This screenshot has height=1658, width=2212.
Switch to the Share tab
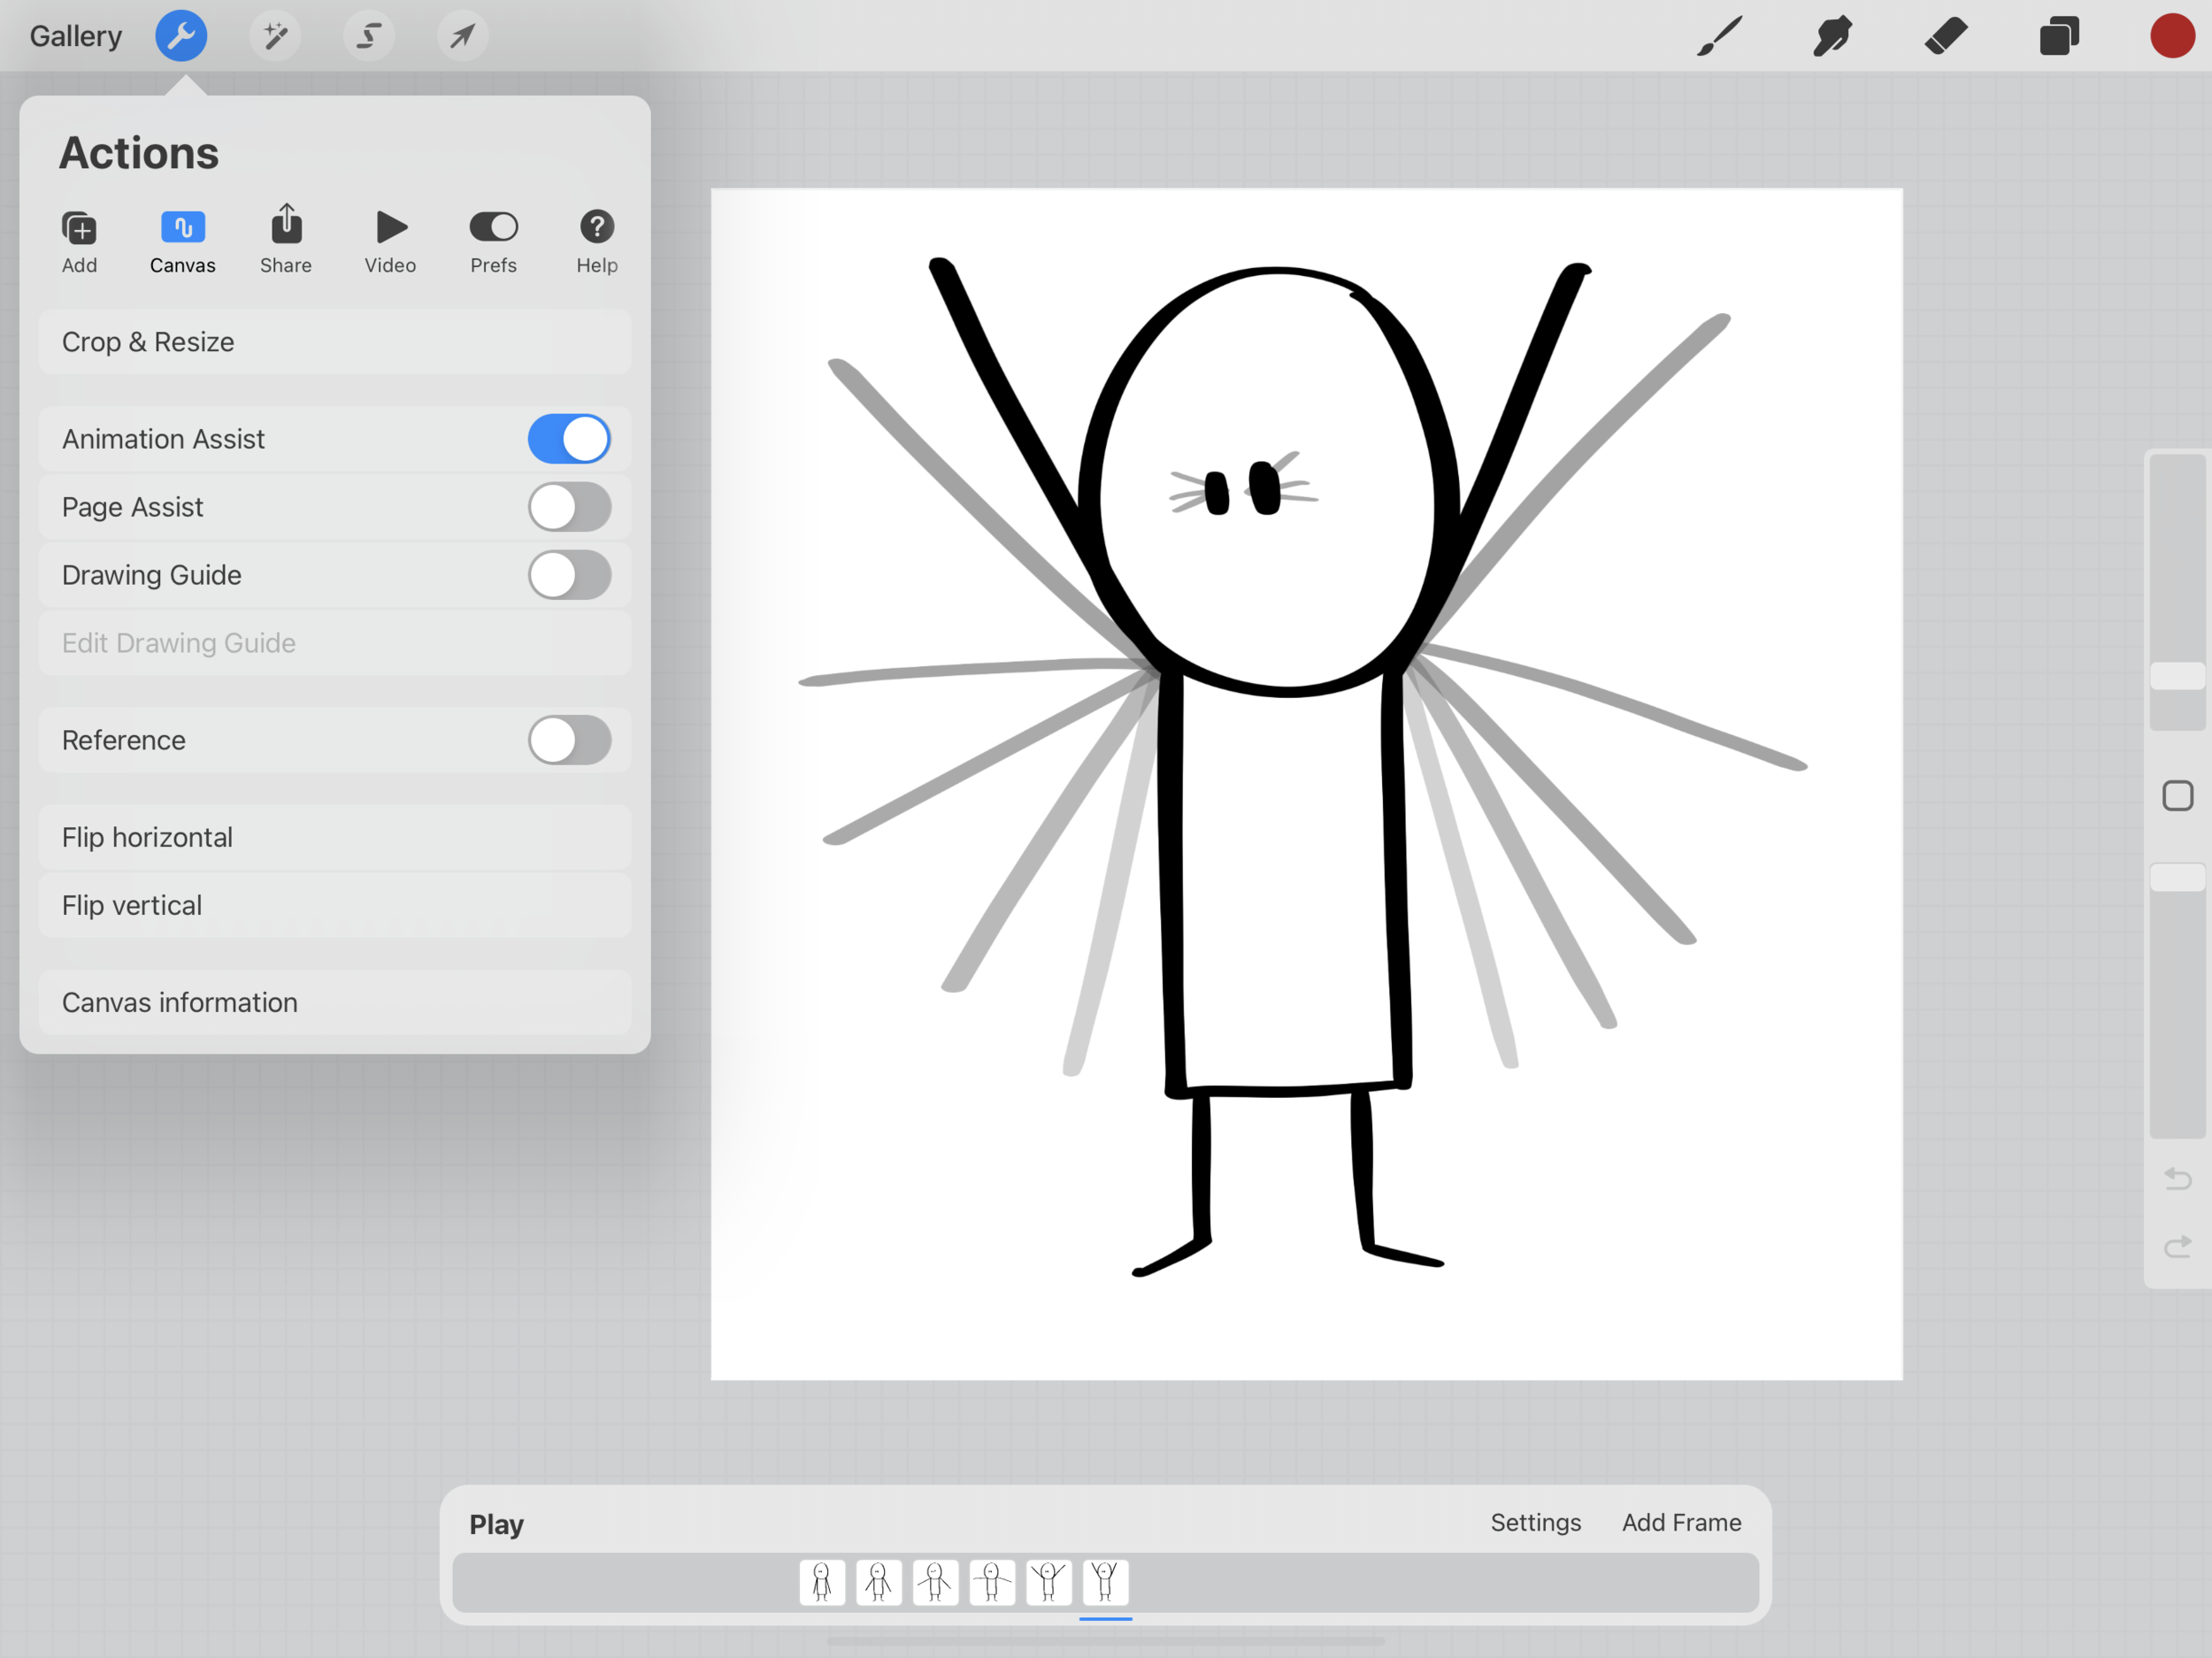286,240
